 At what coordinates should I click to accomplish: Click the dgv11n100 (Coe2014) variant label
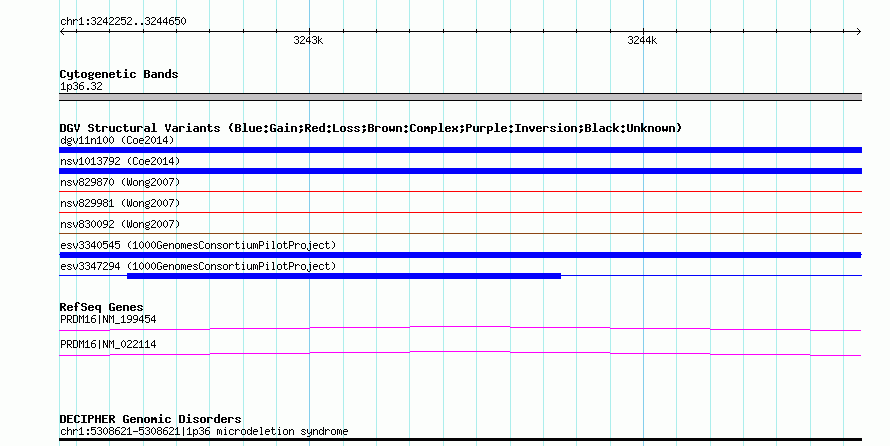click(117, 140)
